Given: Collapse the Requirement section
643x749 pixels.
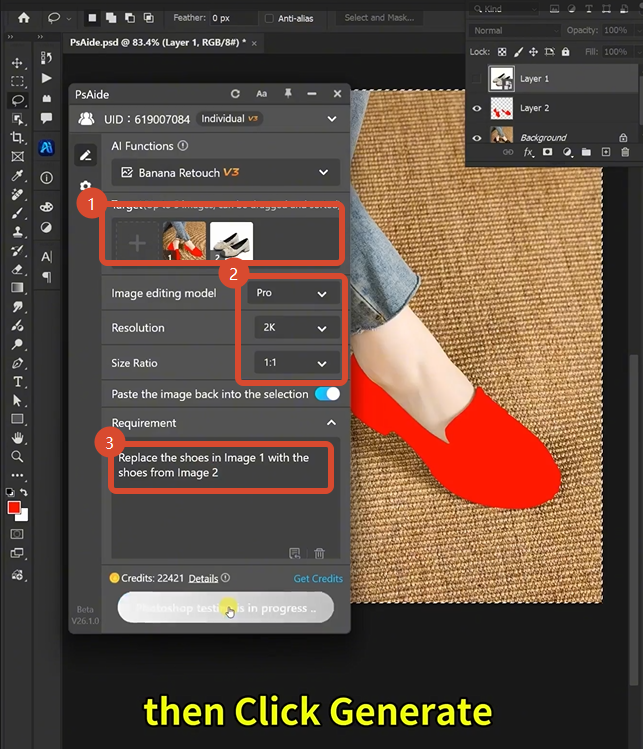Looking at the screenshot, I should 331,423.
